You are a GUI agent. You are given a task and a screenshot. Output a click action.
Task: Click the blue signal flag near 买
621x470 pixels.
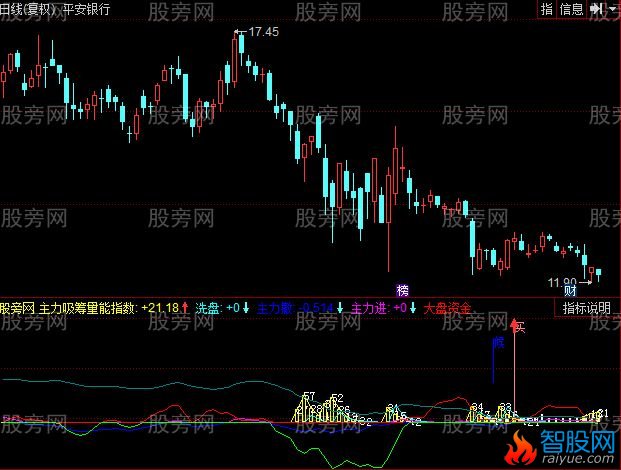(498, 343)
